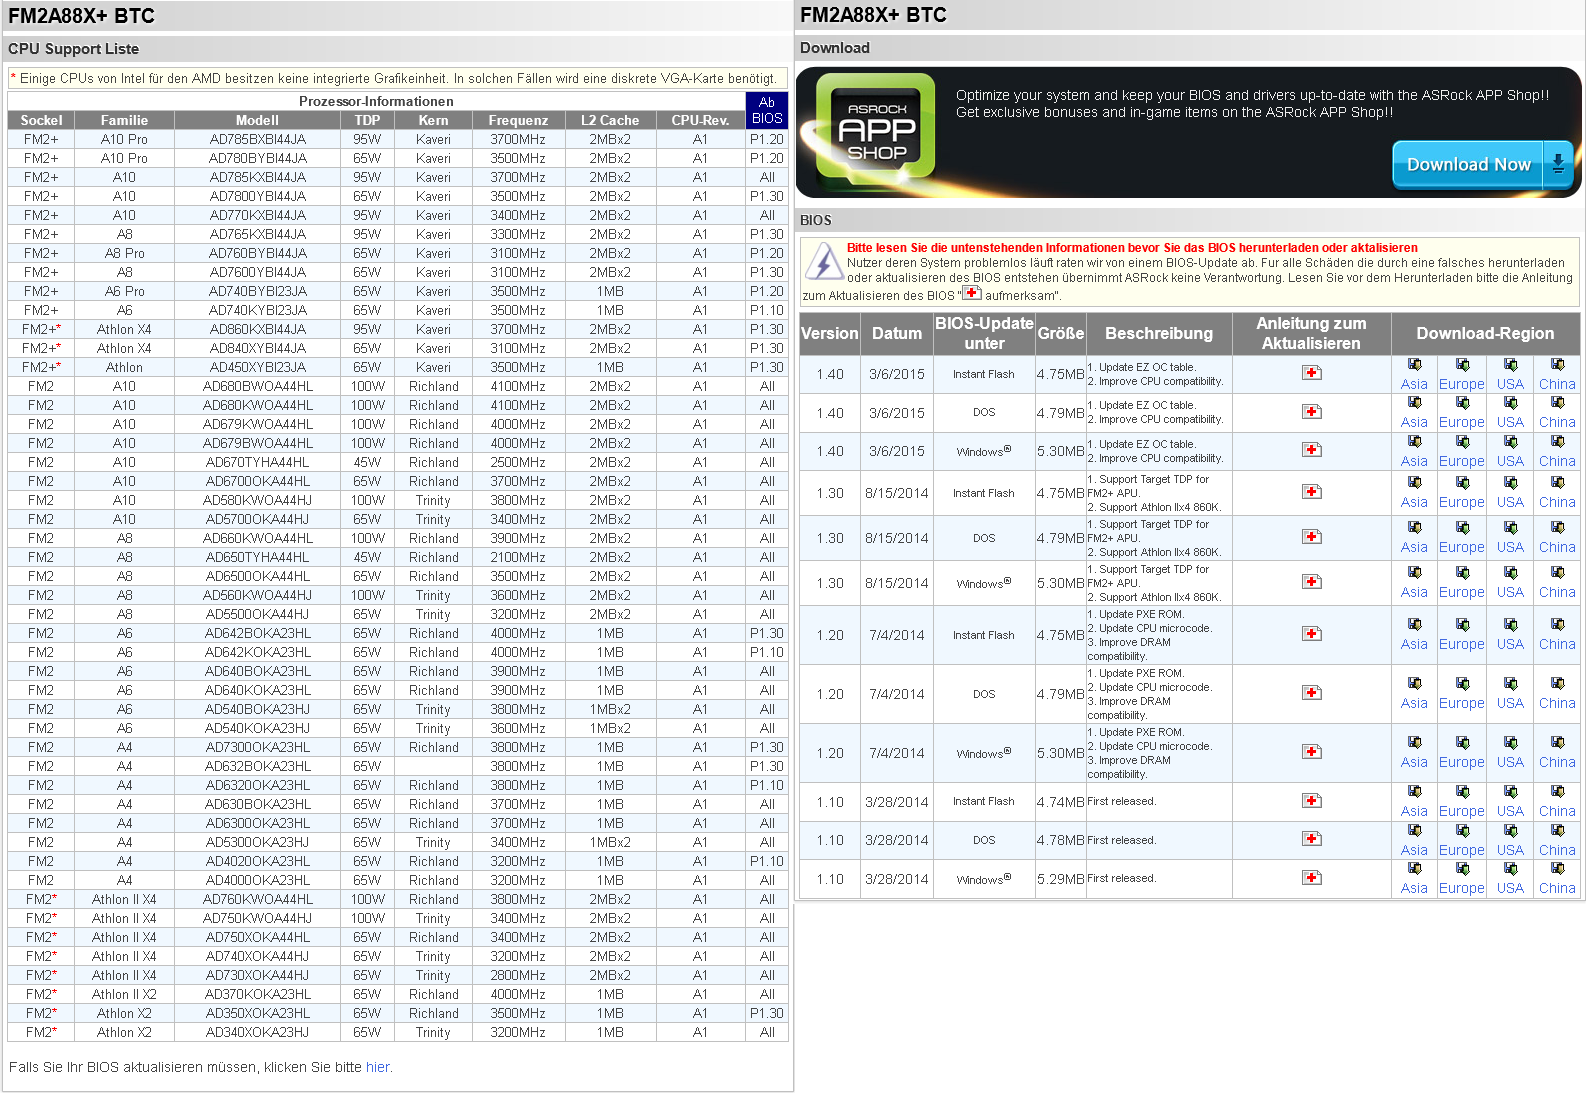Screen dimensions: 1586x1093
Task: Click the 'Ab BIOS' column header
Action: click(x=767, y=110)
